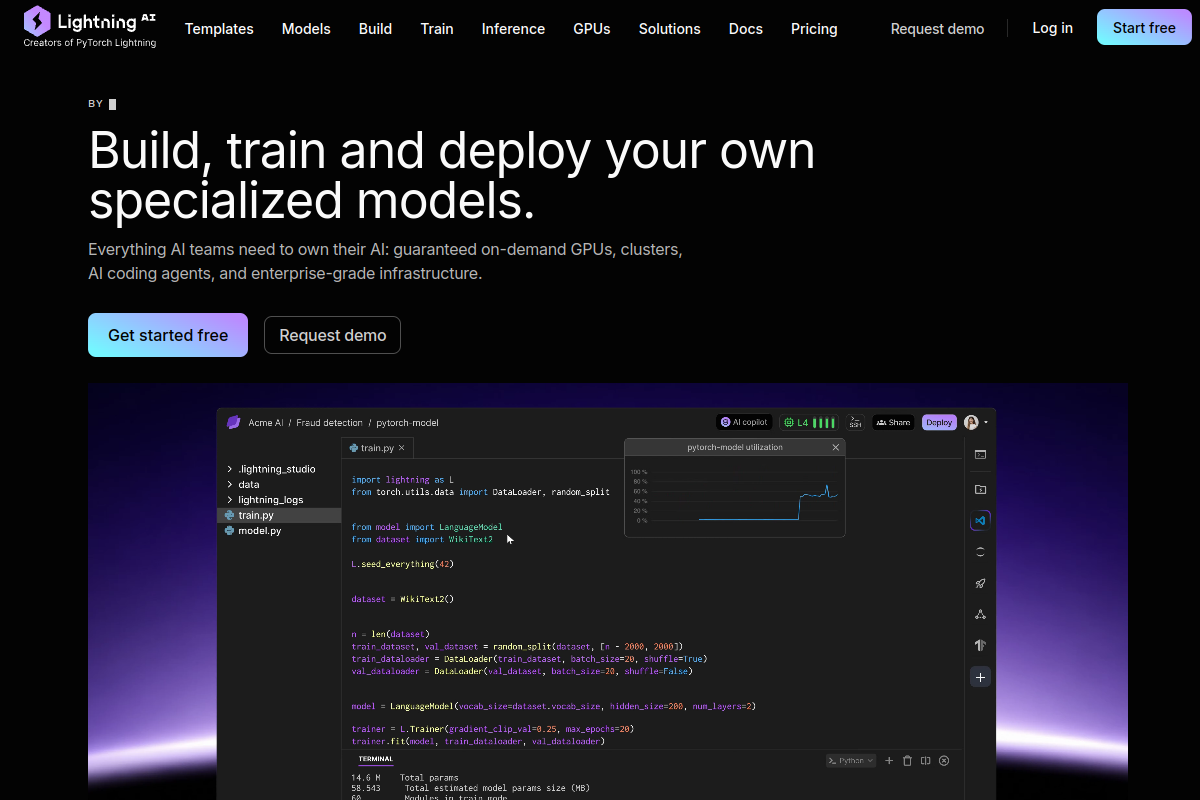Select train.py in file tree
This screenshot has width=1200, height=800.
click(279, 515)
